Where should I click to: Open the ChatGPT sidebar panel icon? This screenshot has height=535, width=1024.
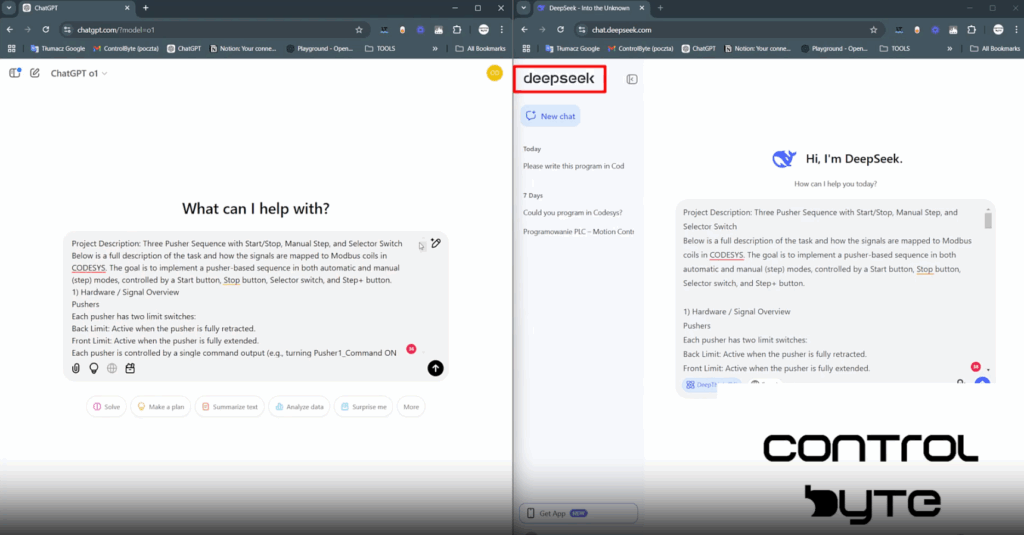pos(15,73)
